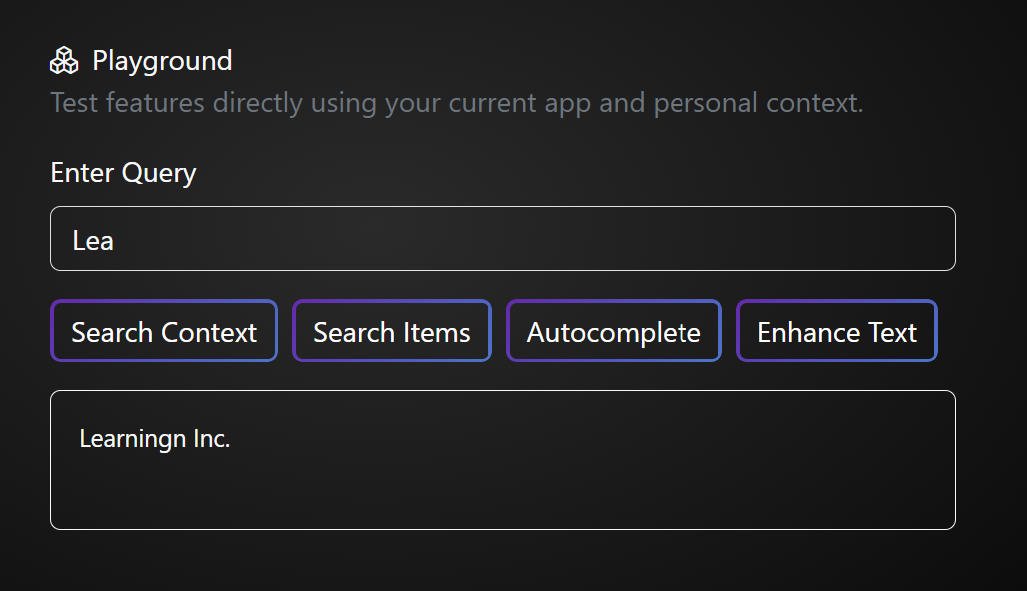
Task: Click 'personal context' in the subtitle
Action: click(x=758, y=103)
